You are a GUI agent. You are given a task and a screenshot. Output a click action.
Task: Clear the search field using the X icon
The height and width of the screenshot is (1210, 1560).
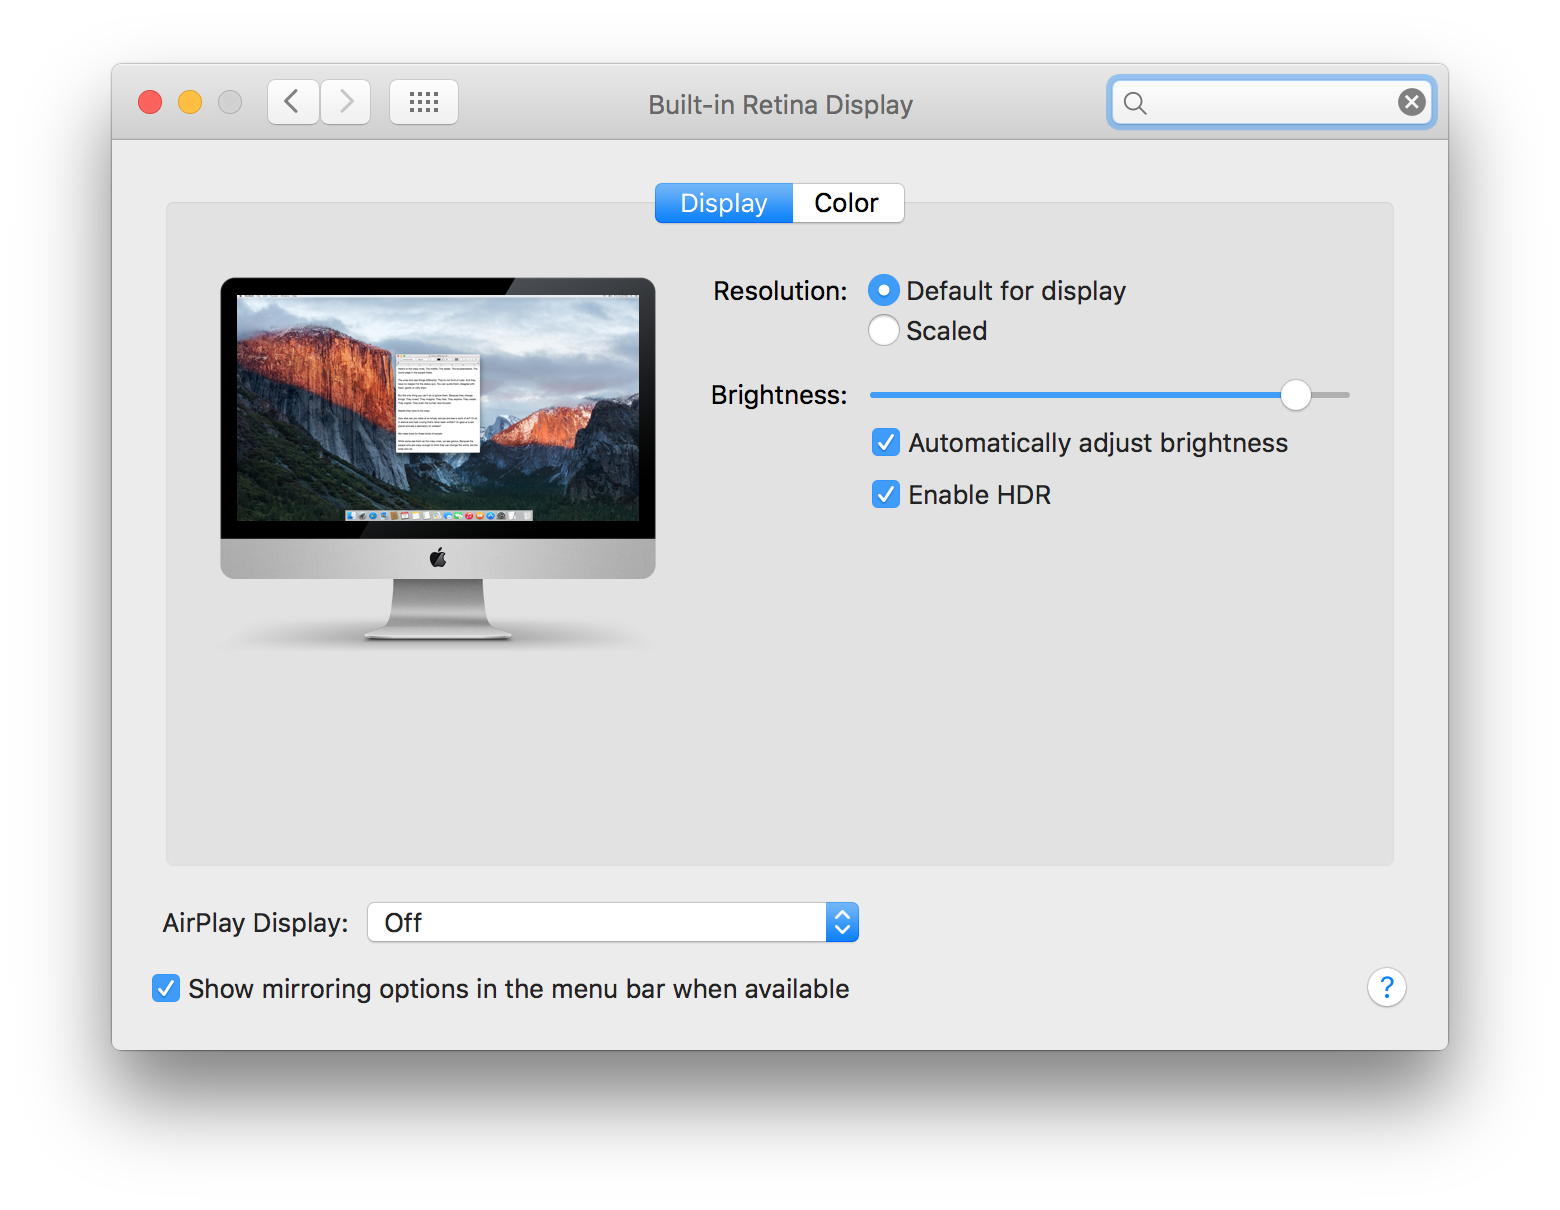click(1411, 101)
